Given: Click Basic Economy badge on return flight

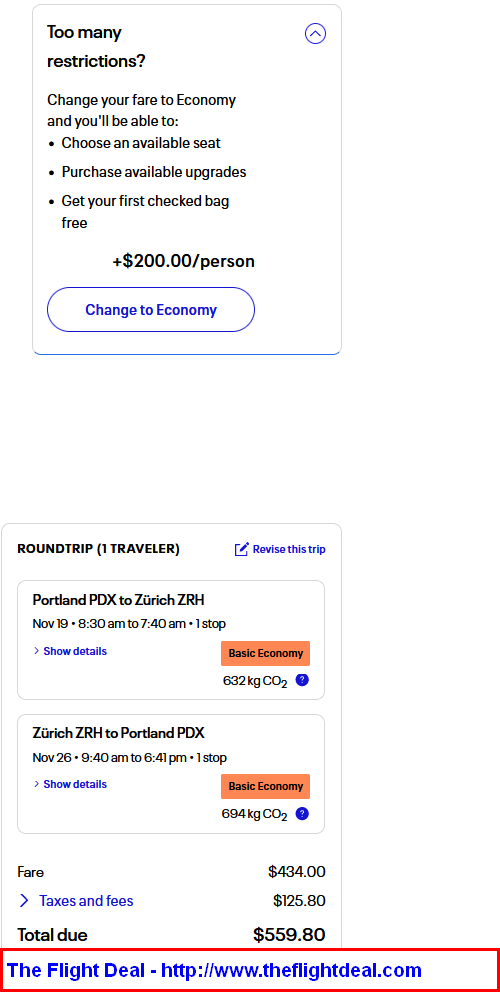Looking at the screenshot, I should click(265, 786).
